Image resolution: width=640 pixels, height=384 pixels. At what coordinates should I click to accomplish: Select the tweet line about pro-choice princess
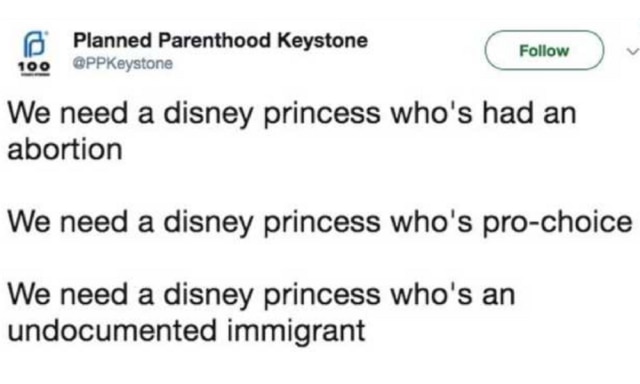coord(320,223)
